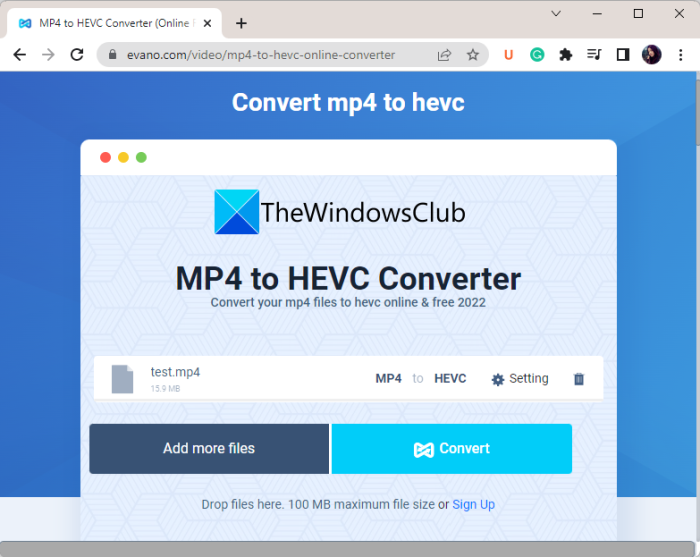Reload the current page
Viewport: 700px width, 557px height.
(77, 55)
